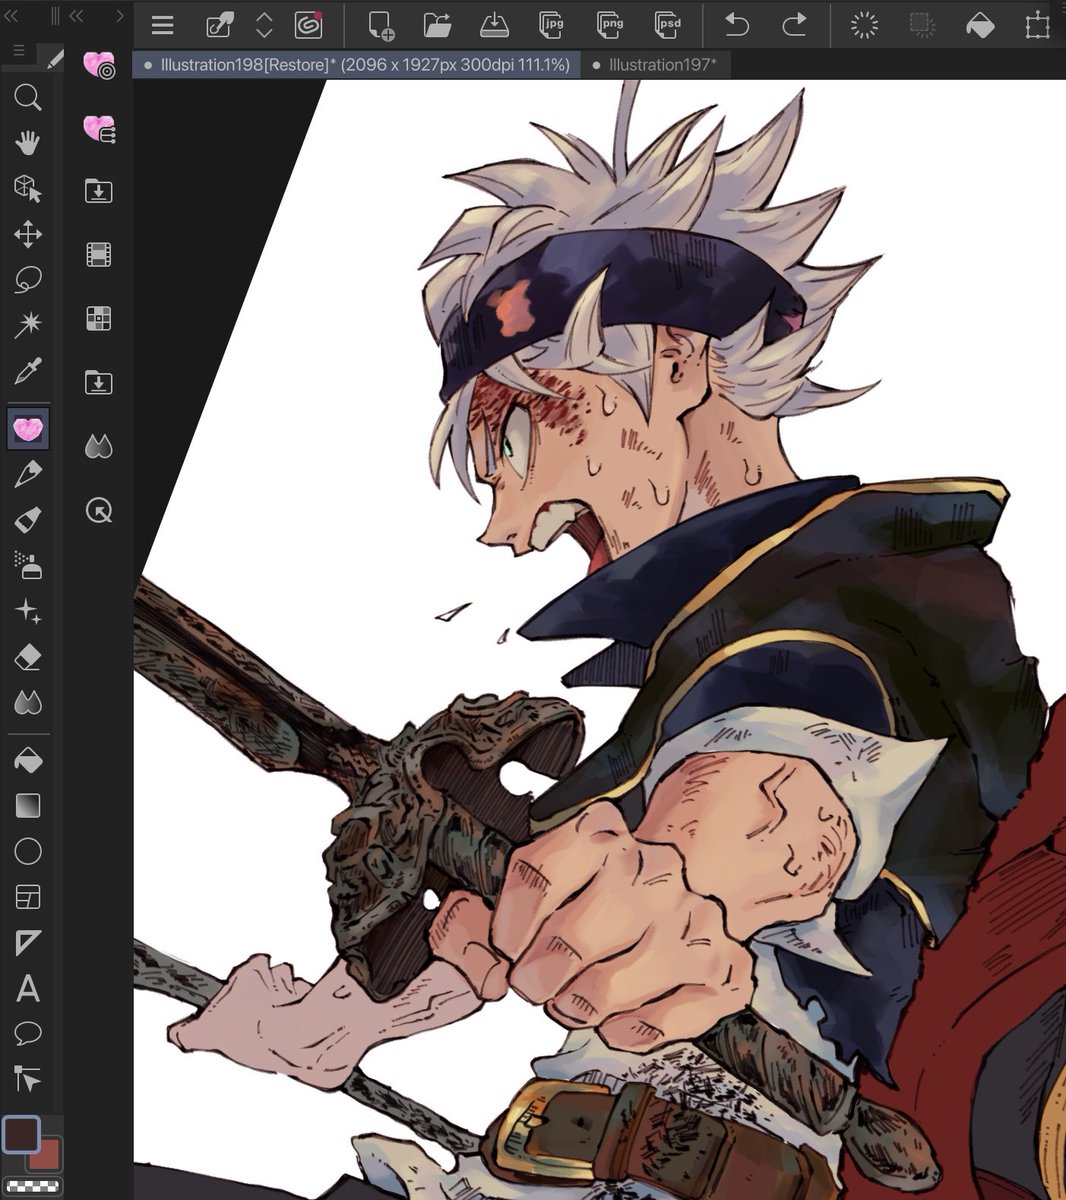Click the checkered grid sub tool icon

click(98, 319)
